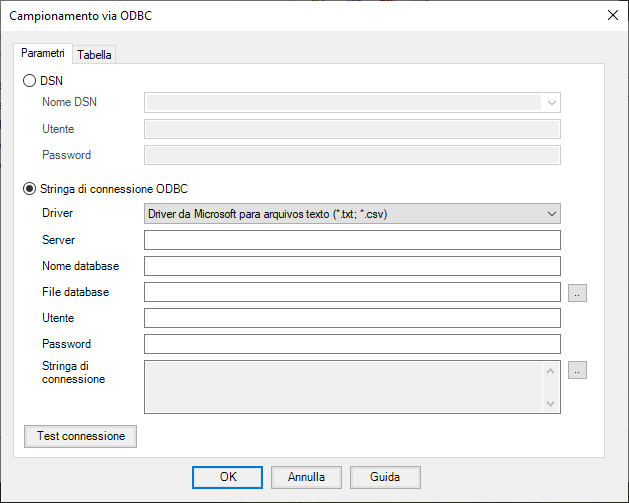Select the DSN radio button
The width and height of the screenshot is (629, 503).
(x=30, y=80)
